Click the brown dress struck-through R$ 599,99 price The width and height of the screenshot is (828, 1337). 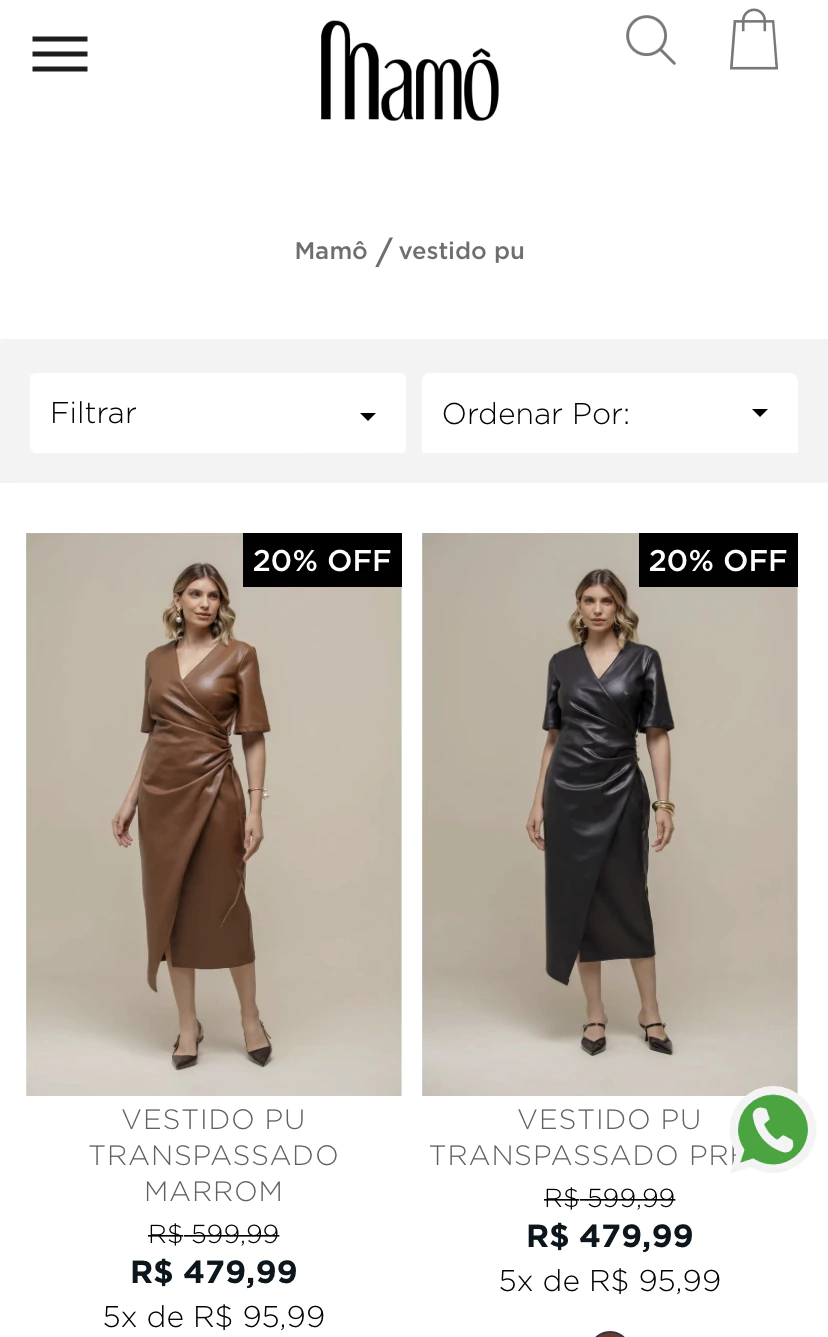click(214, 1234)
